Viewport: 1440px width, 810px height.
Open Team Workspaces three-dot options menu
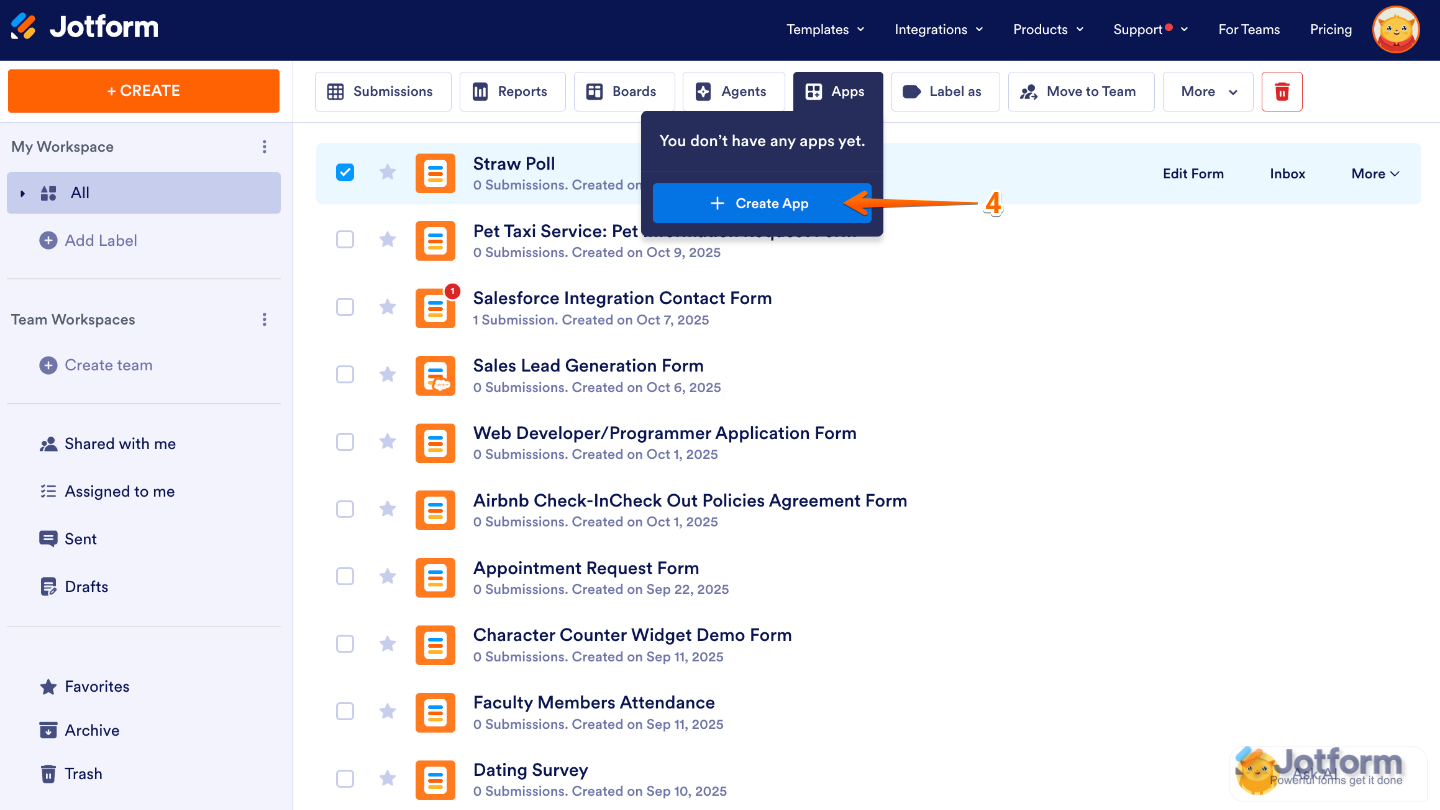[x=264, y=320]
